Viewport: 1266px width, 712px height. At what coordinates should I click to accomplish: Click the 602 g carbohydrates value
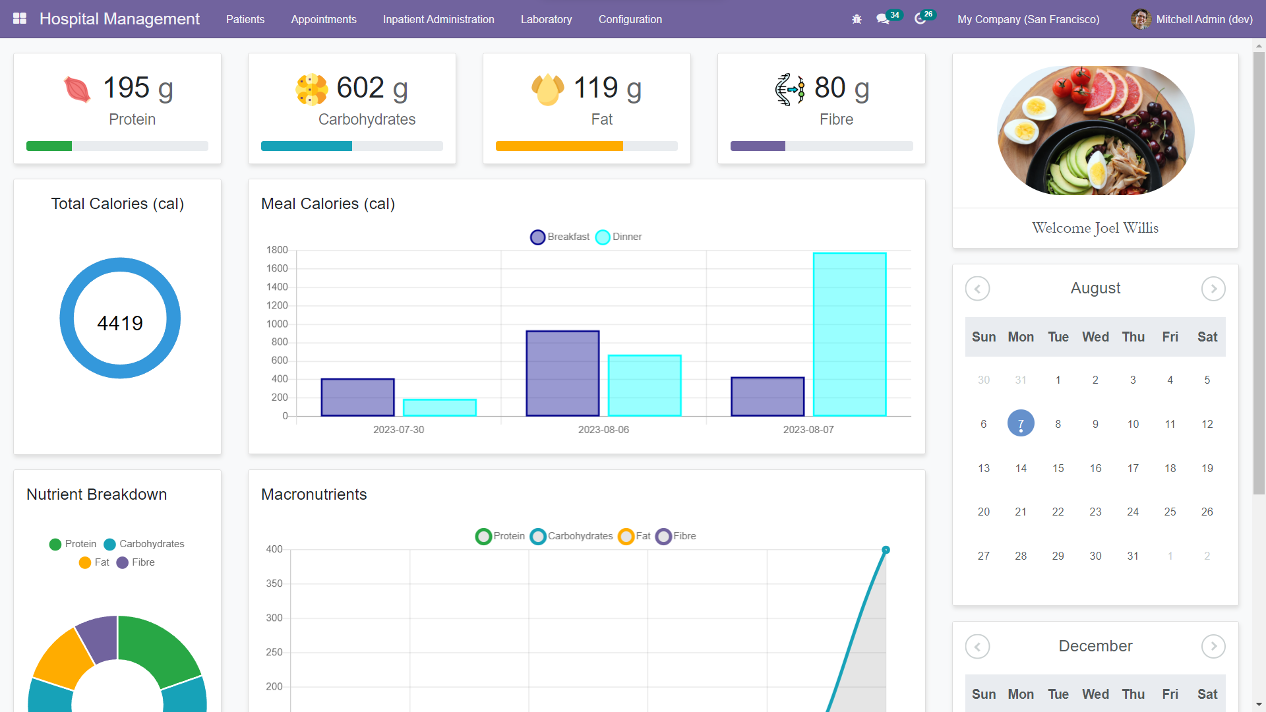coord(372,88)
